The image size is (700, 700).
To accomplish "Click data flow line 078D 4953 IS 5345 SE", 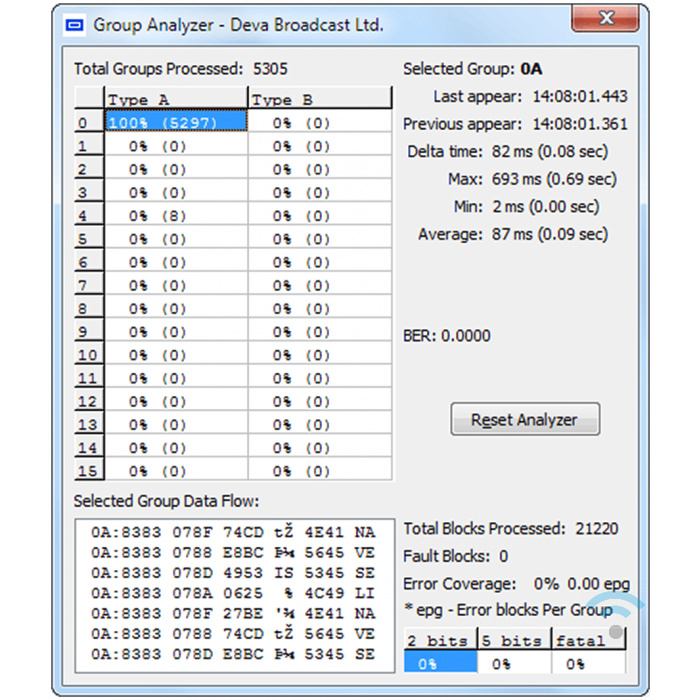I will pyautogui.click(x=233, y=572).
